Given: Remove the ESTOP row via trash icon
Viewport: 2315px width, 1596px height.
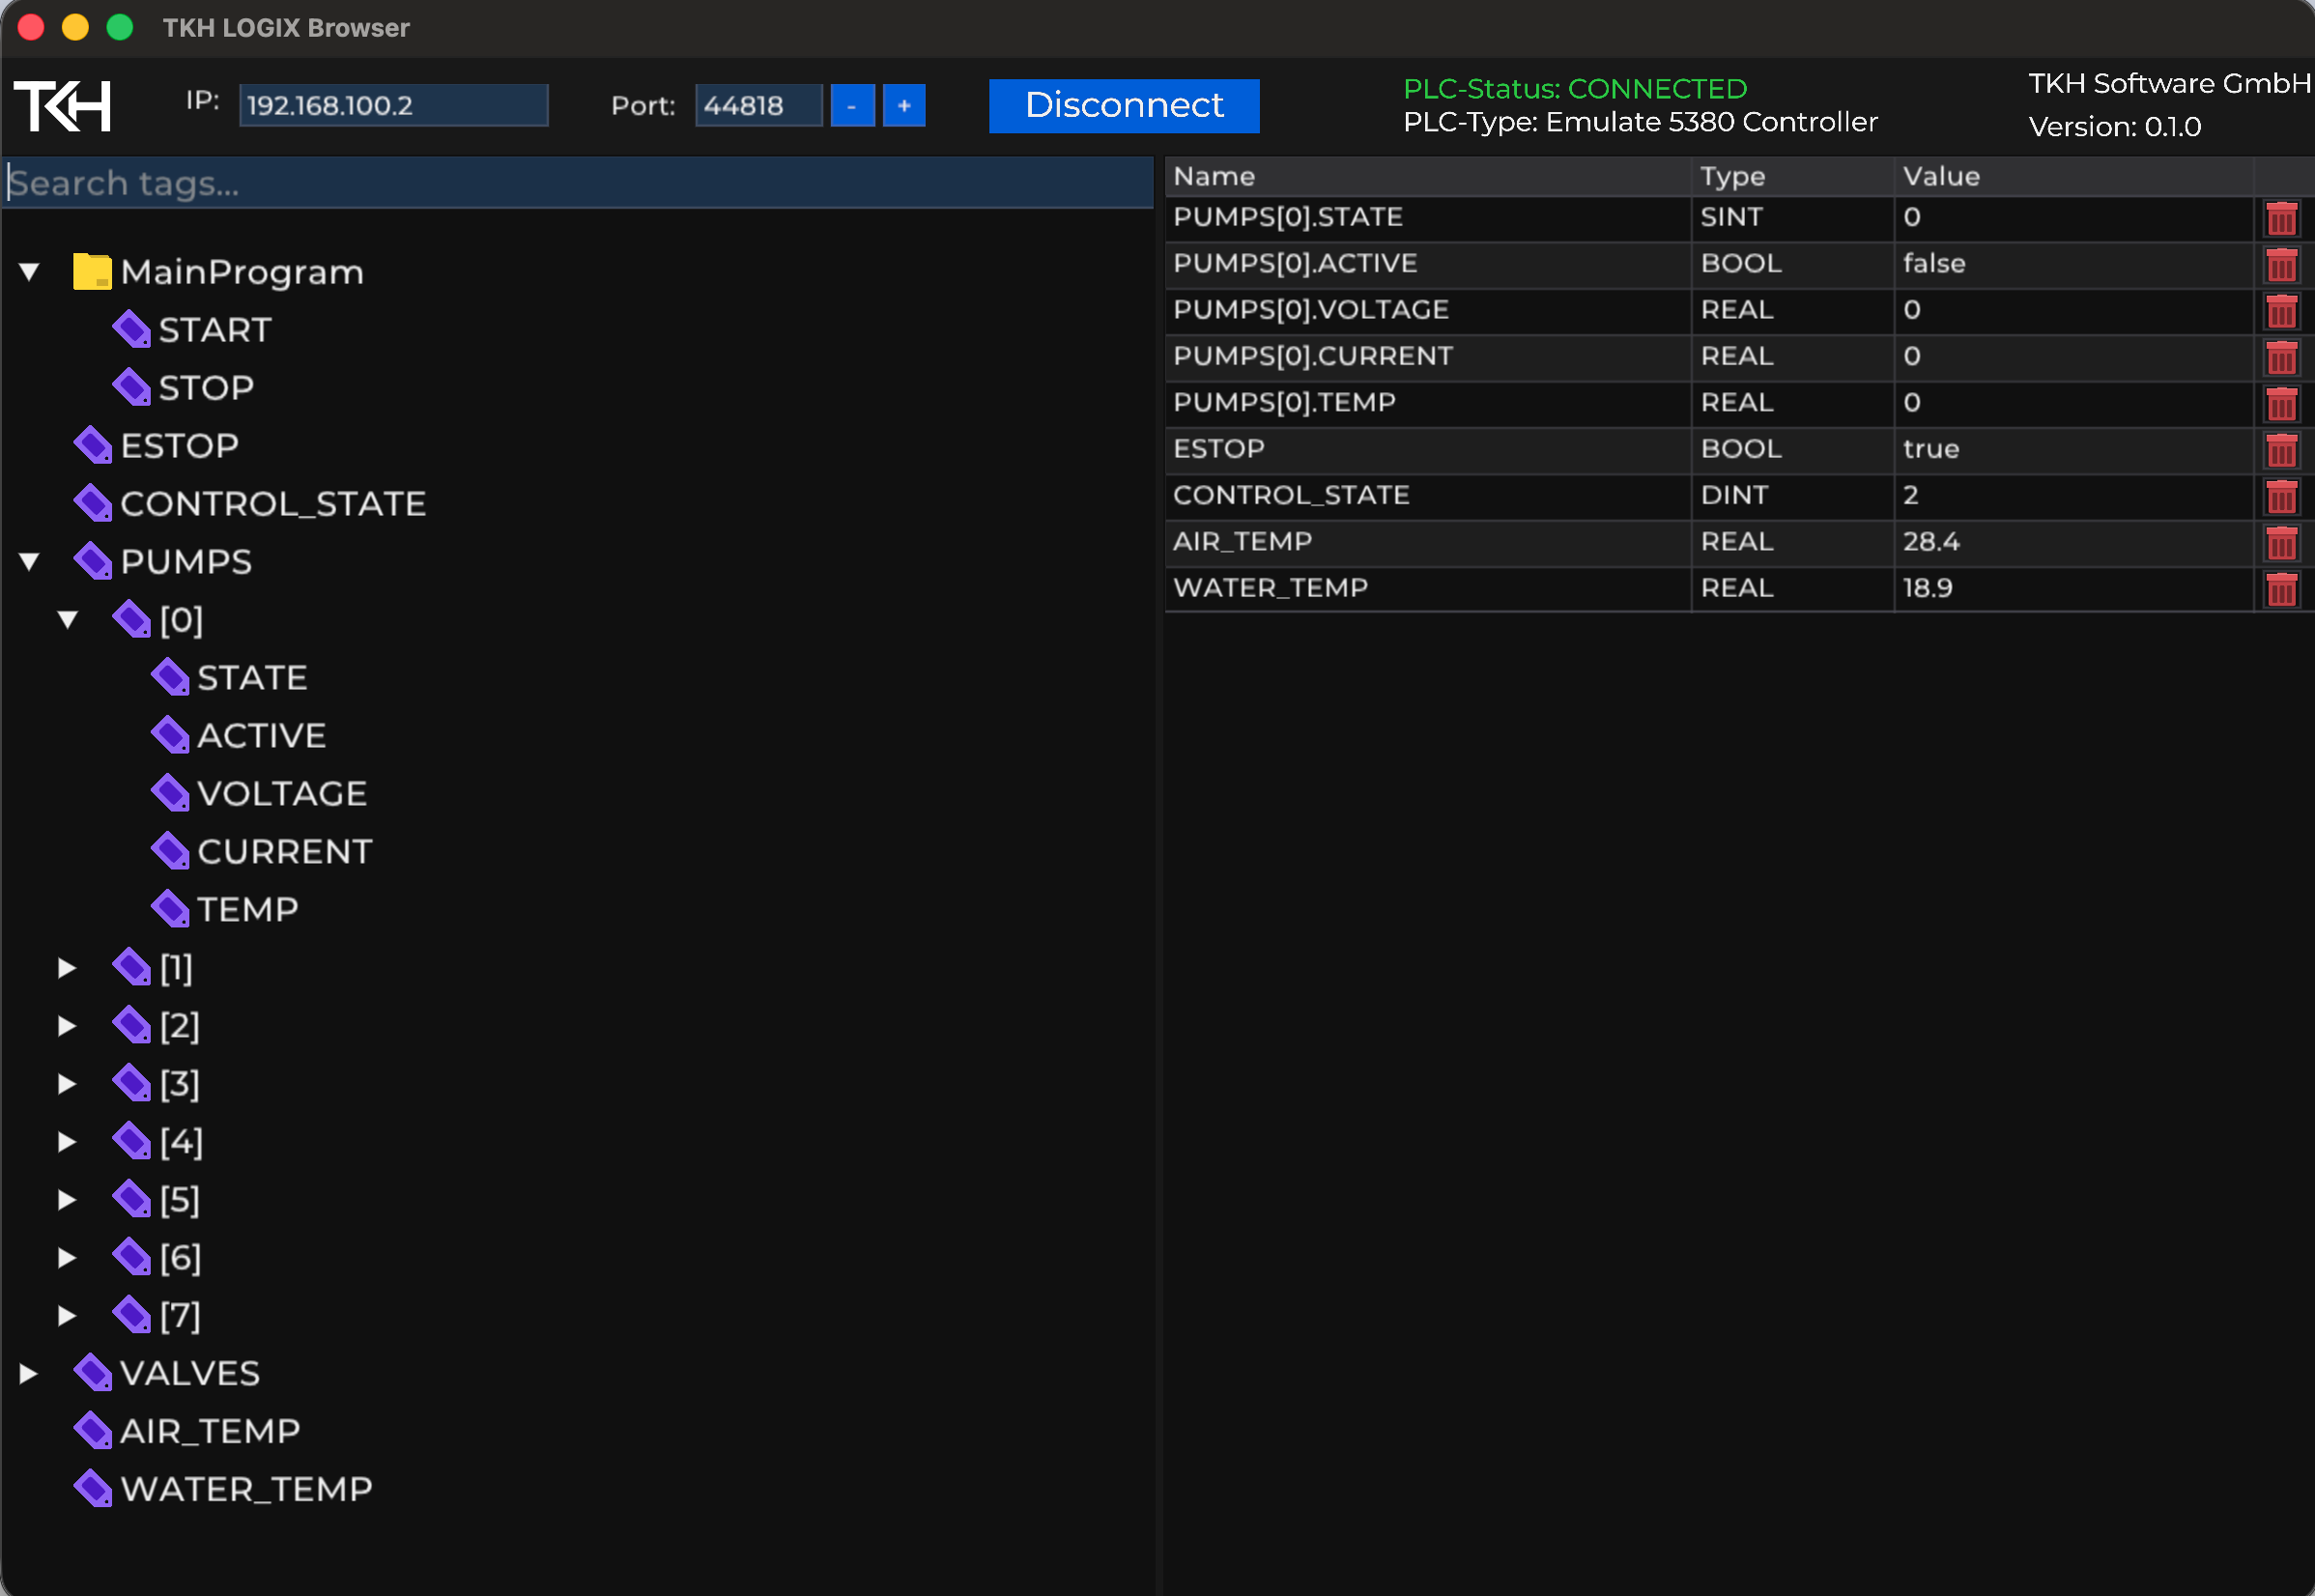Looking at the screenshot, I should [x=2281, y=450].
